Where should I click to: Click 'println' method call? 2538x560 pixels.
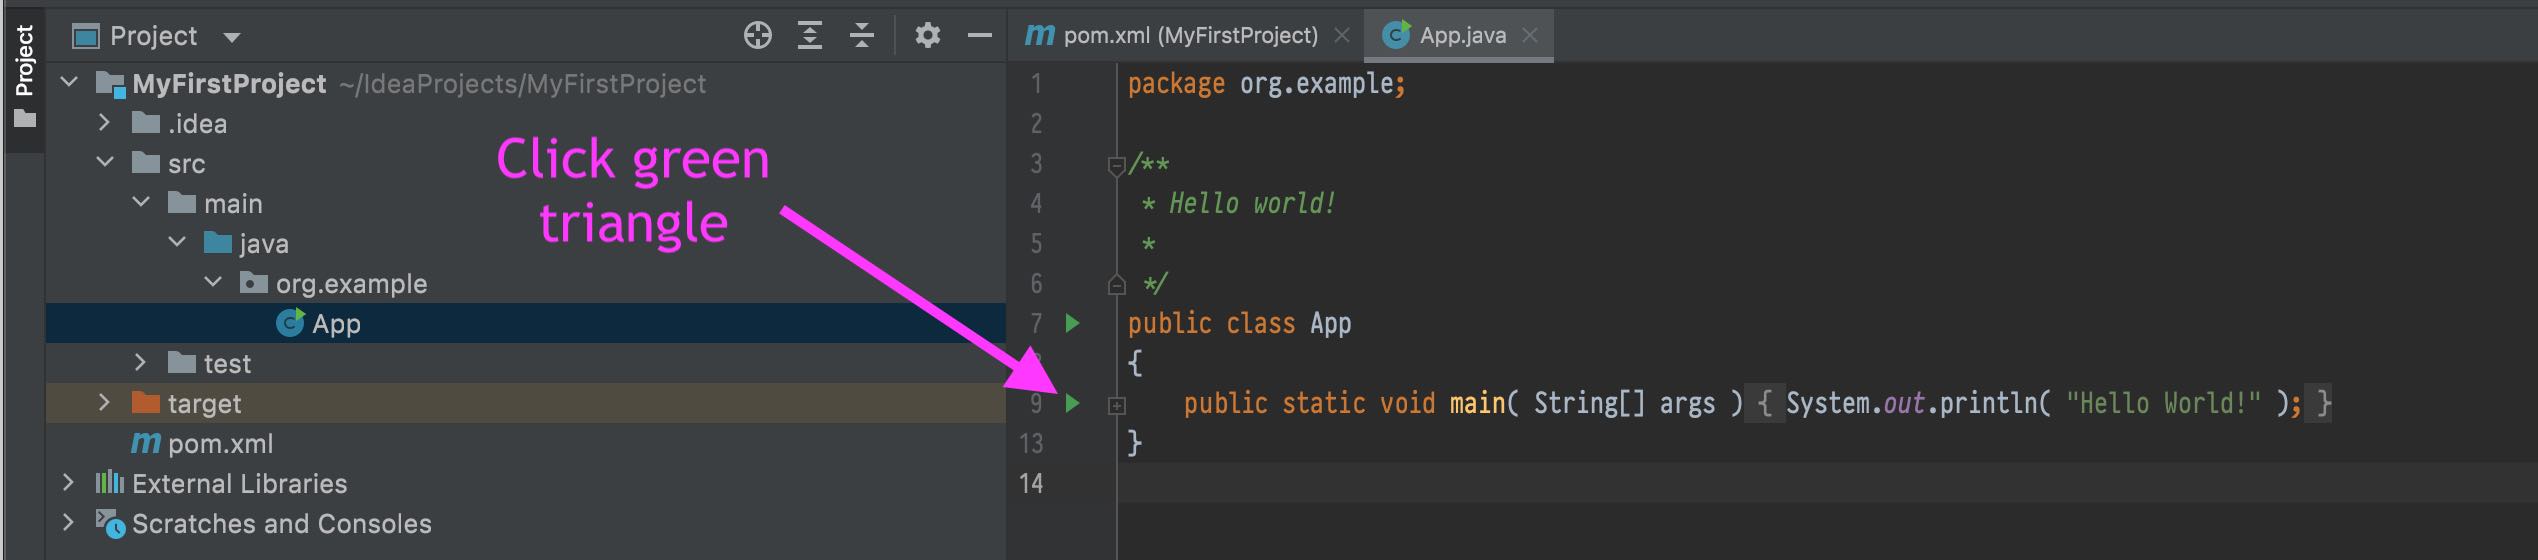click(x=1988, y=404)
